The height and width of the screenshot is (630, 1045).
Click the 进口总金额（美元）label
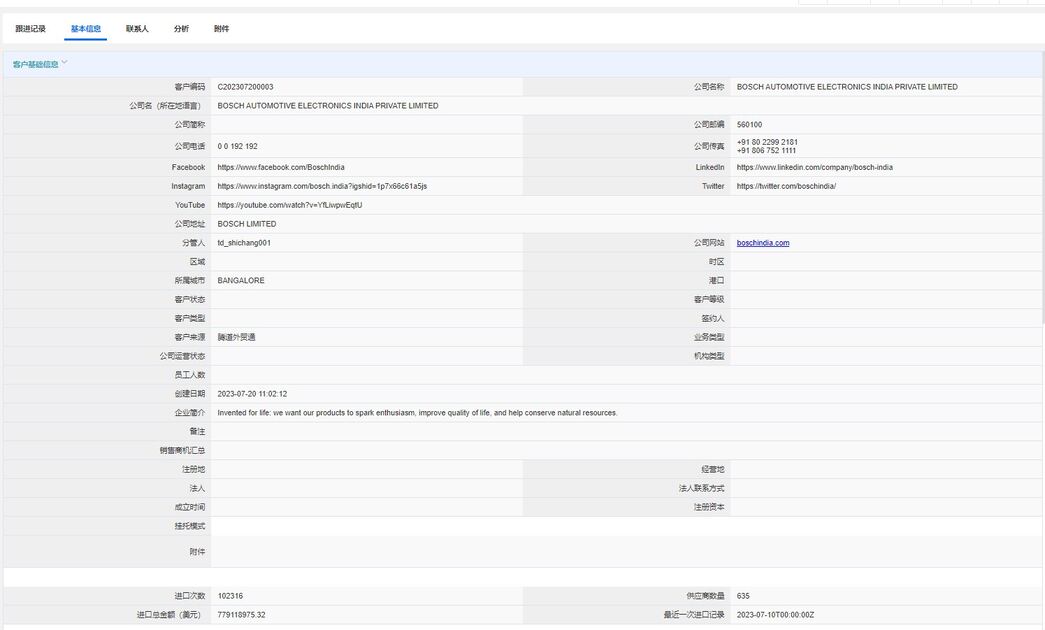click(169, 615)
